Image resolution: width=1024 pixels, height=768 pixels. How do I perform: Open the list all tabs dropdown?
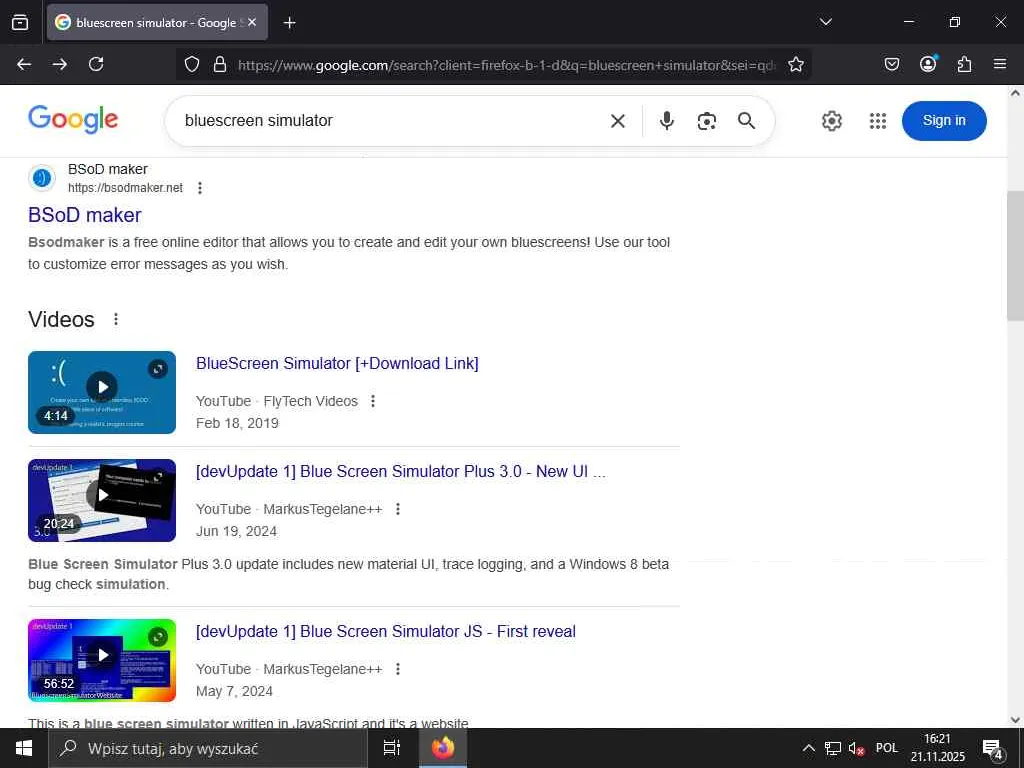825,22
